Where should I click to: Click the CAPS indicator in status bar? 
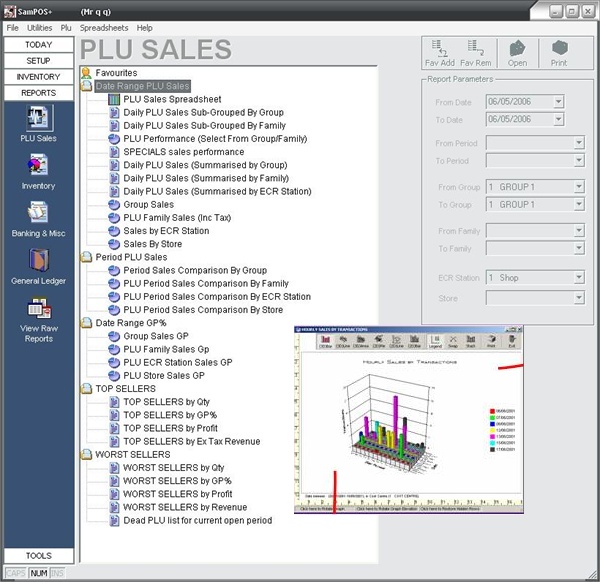16,573
